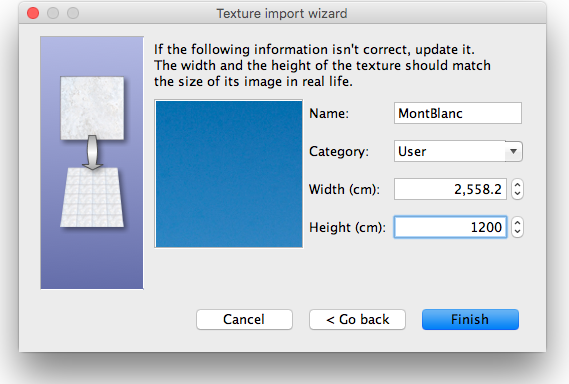Click the Width (cm) label
The height and width of the screenshot is (384, 569).
(344, 189)
